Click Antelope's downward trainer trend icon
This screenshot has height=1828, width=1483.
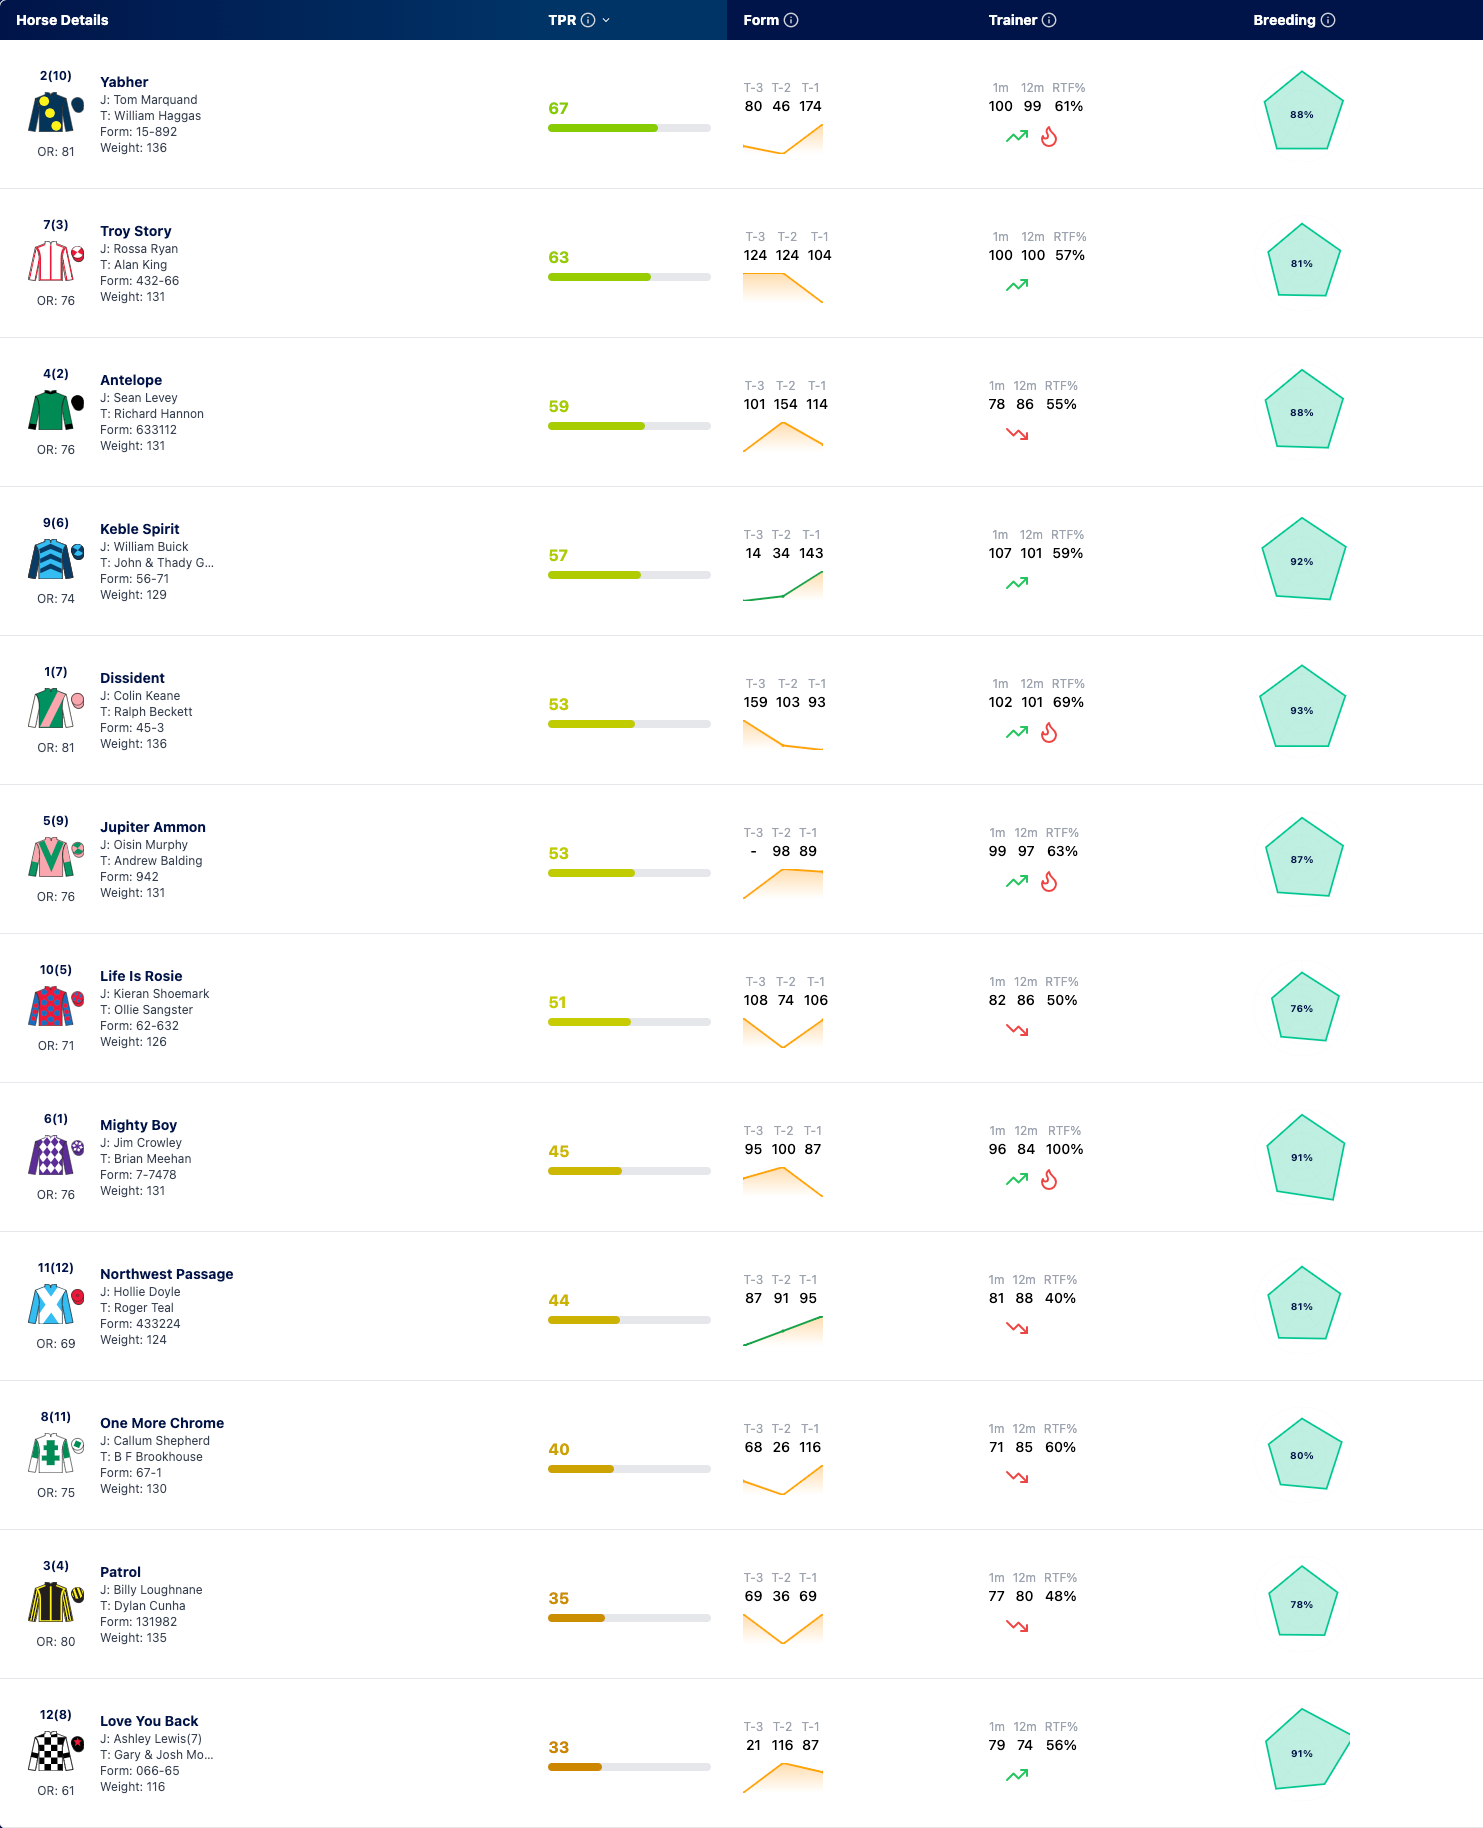coord(1017,434)
